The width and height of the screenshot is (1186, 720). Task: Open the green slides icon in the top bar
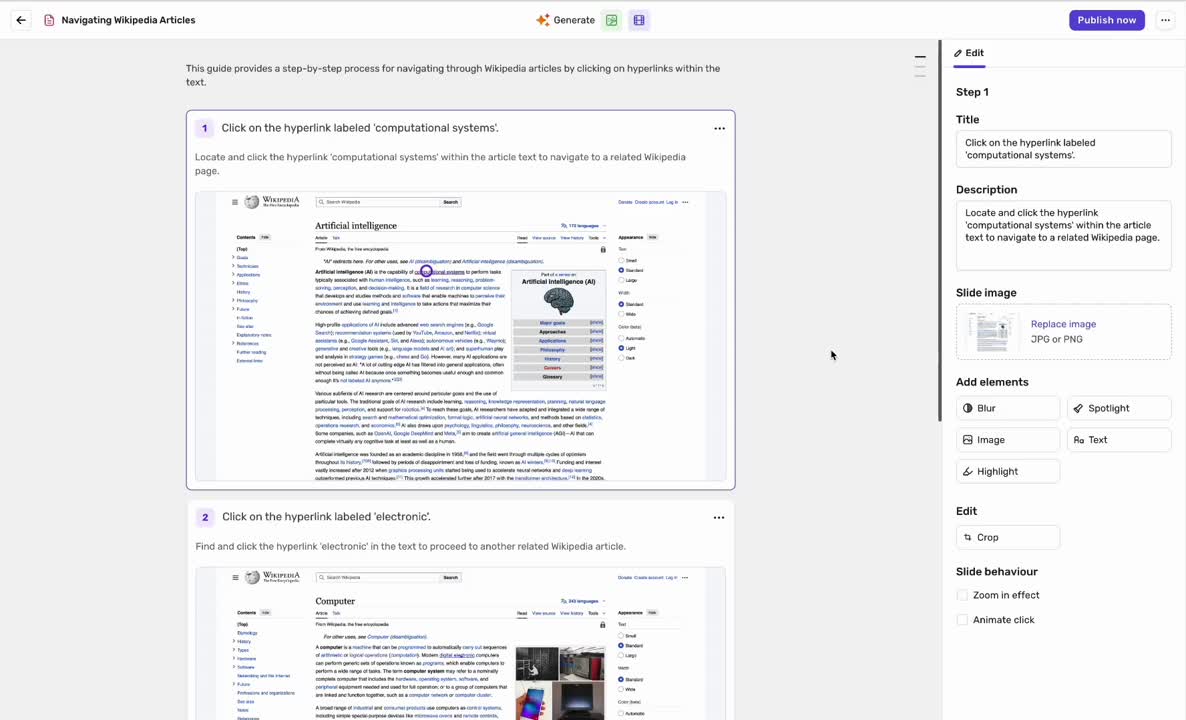click(612, 20)
